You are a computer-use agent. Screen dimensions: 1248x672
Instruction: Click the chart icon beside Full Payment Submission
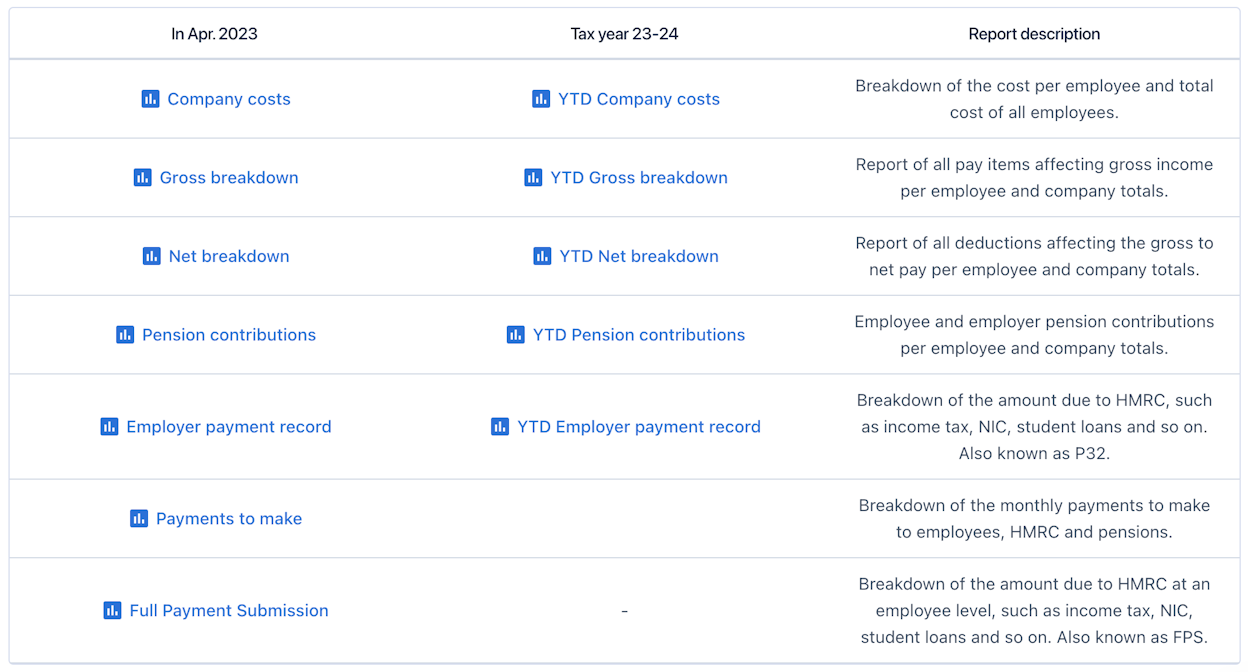click(113, 610)
